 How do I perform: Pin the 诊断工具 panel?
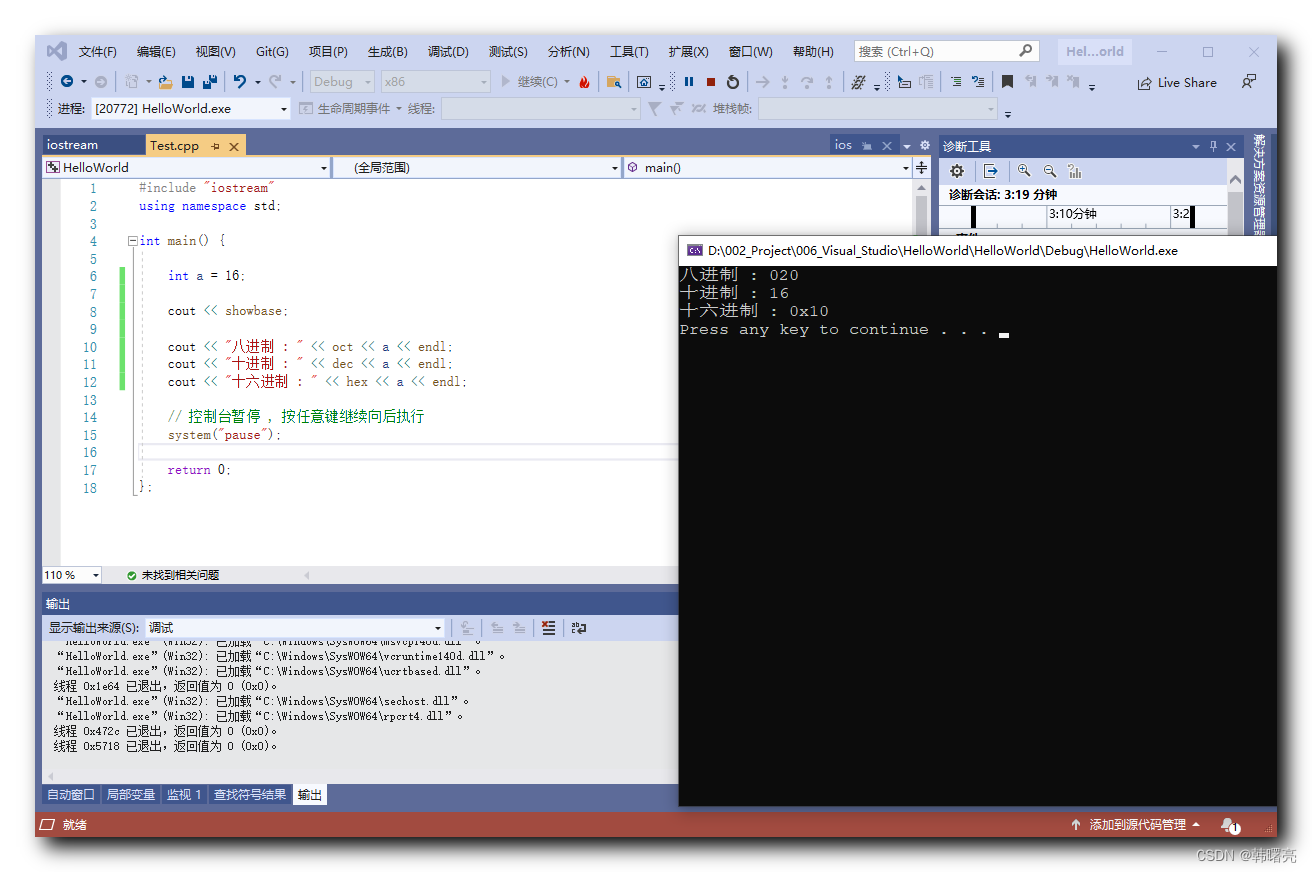click(x=1212, y=145)
